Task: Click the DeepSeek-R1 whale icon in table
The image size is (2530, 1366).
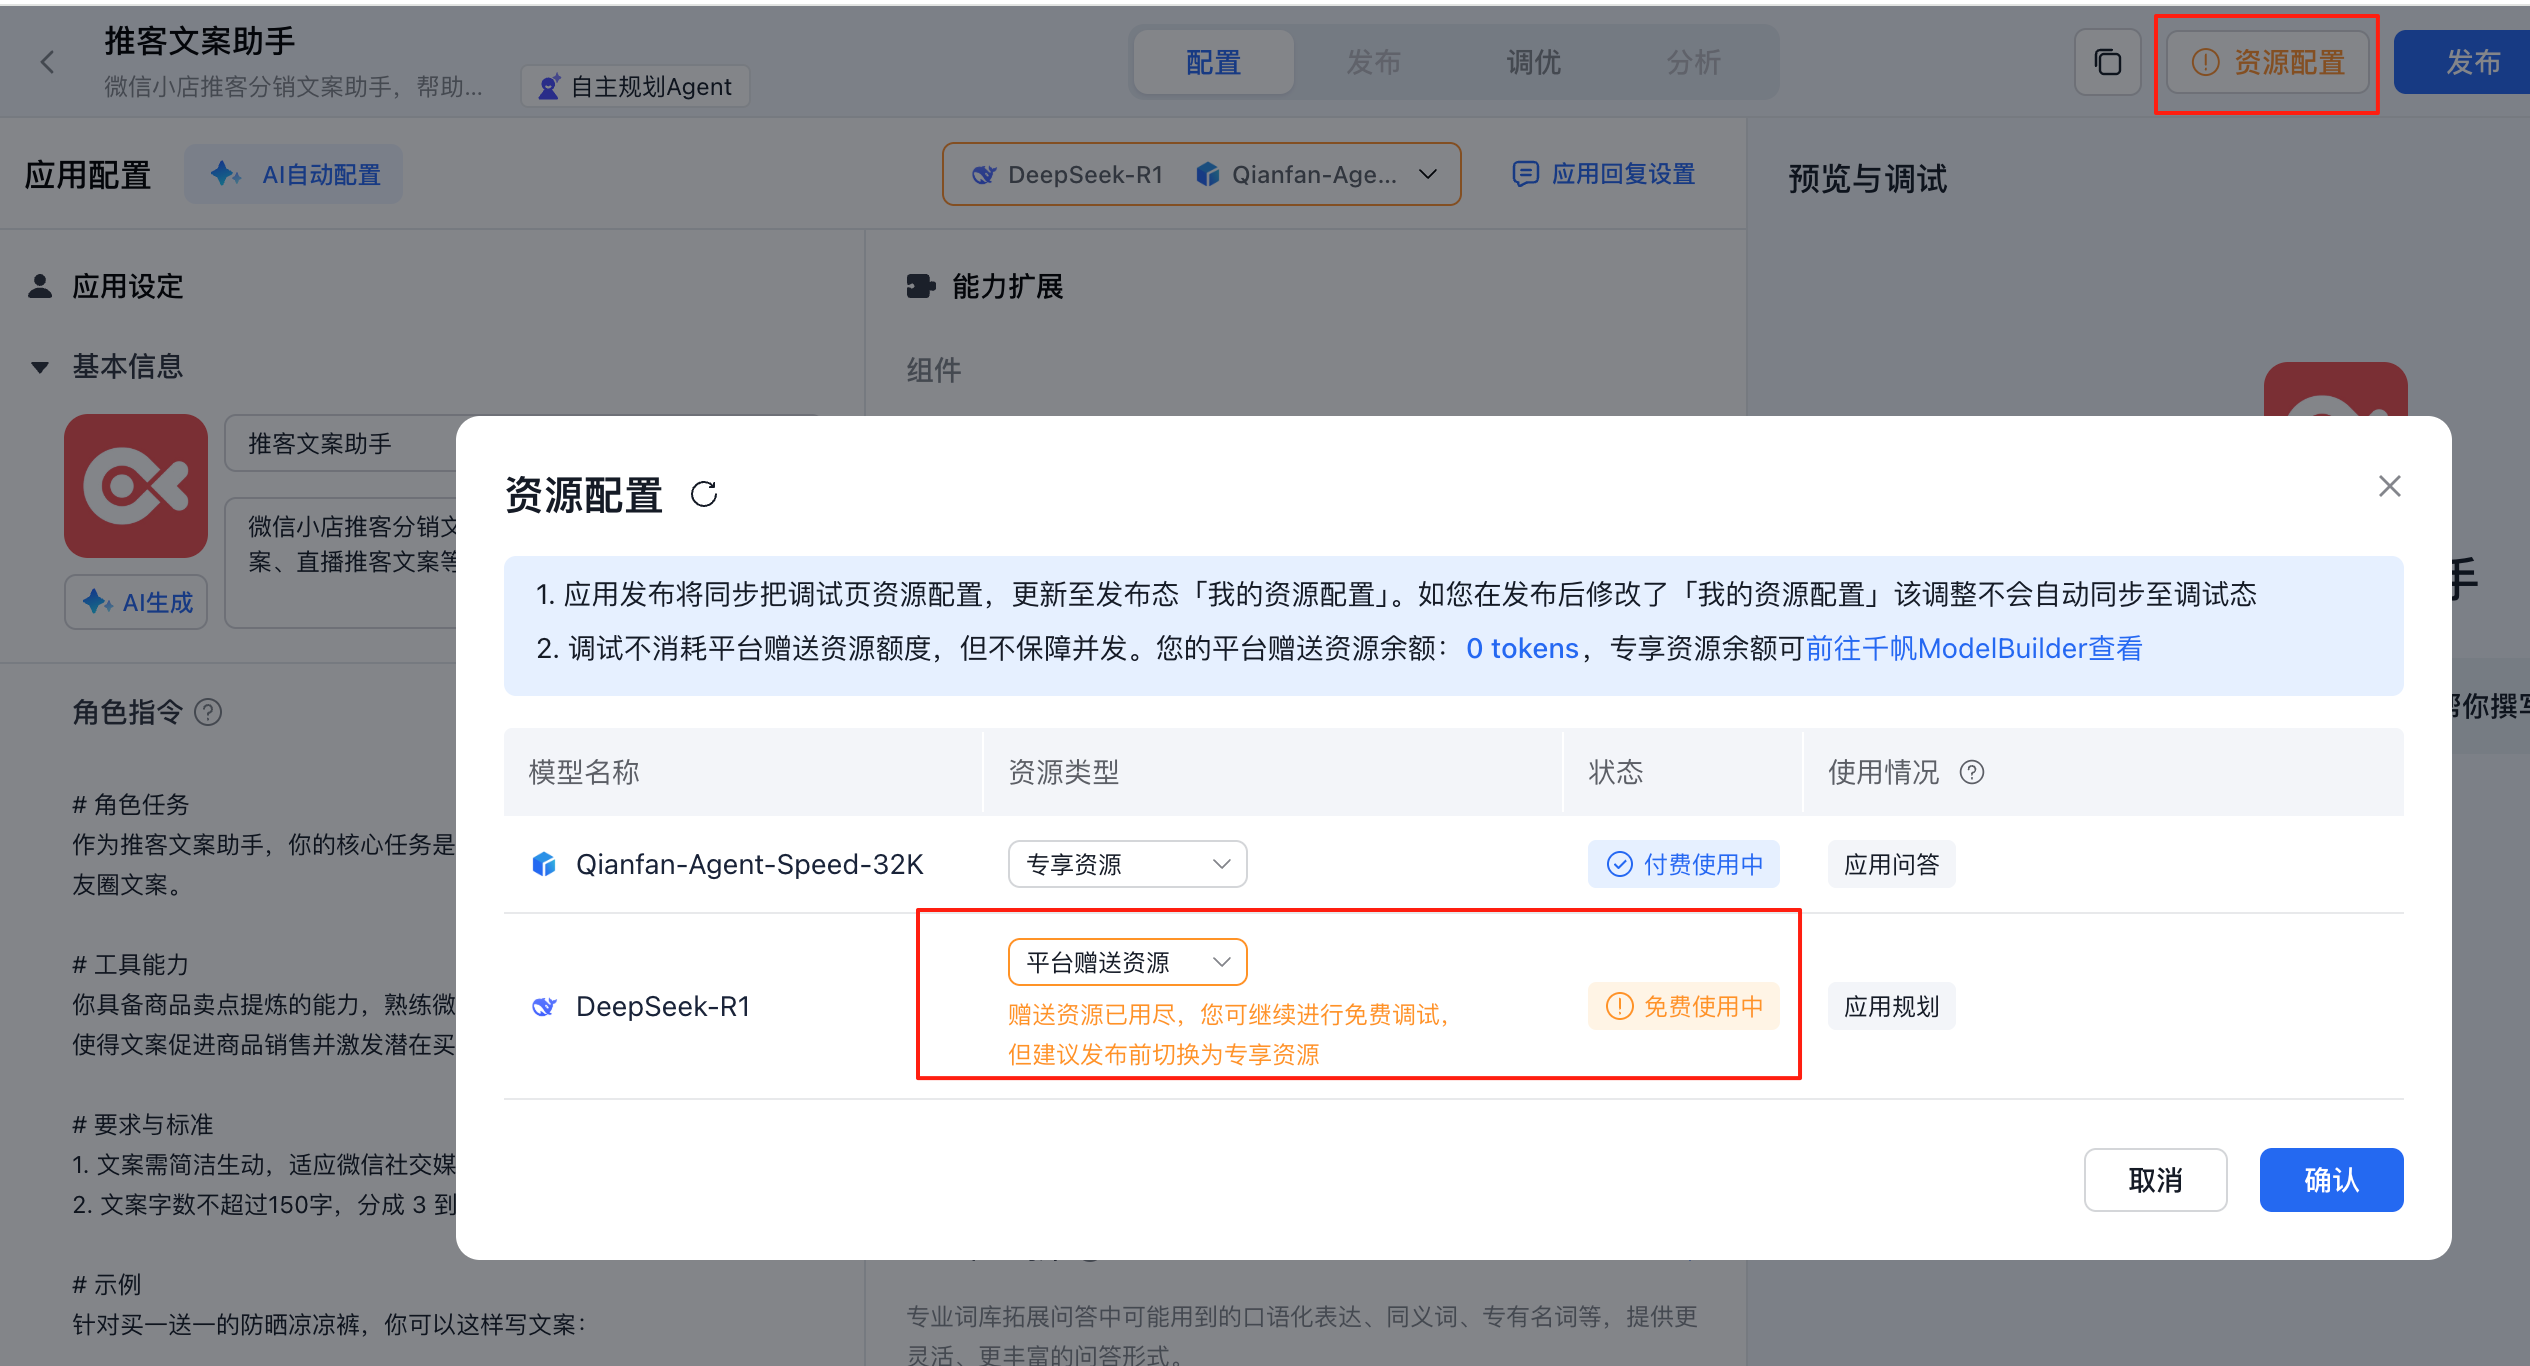Action: pyautogui.click(x=543, y=1006)
